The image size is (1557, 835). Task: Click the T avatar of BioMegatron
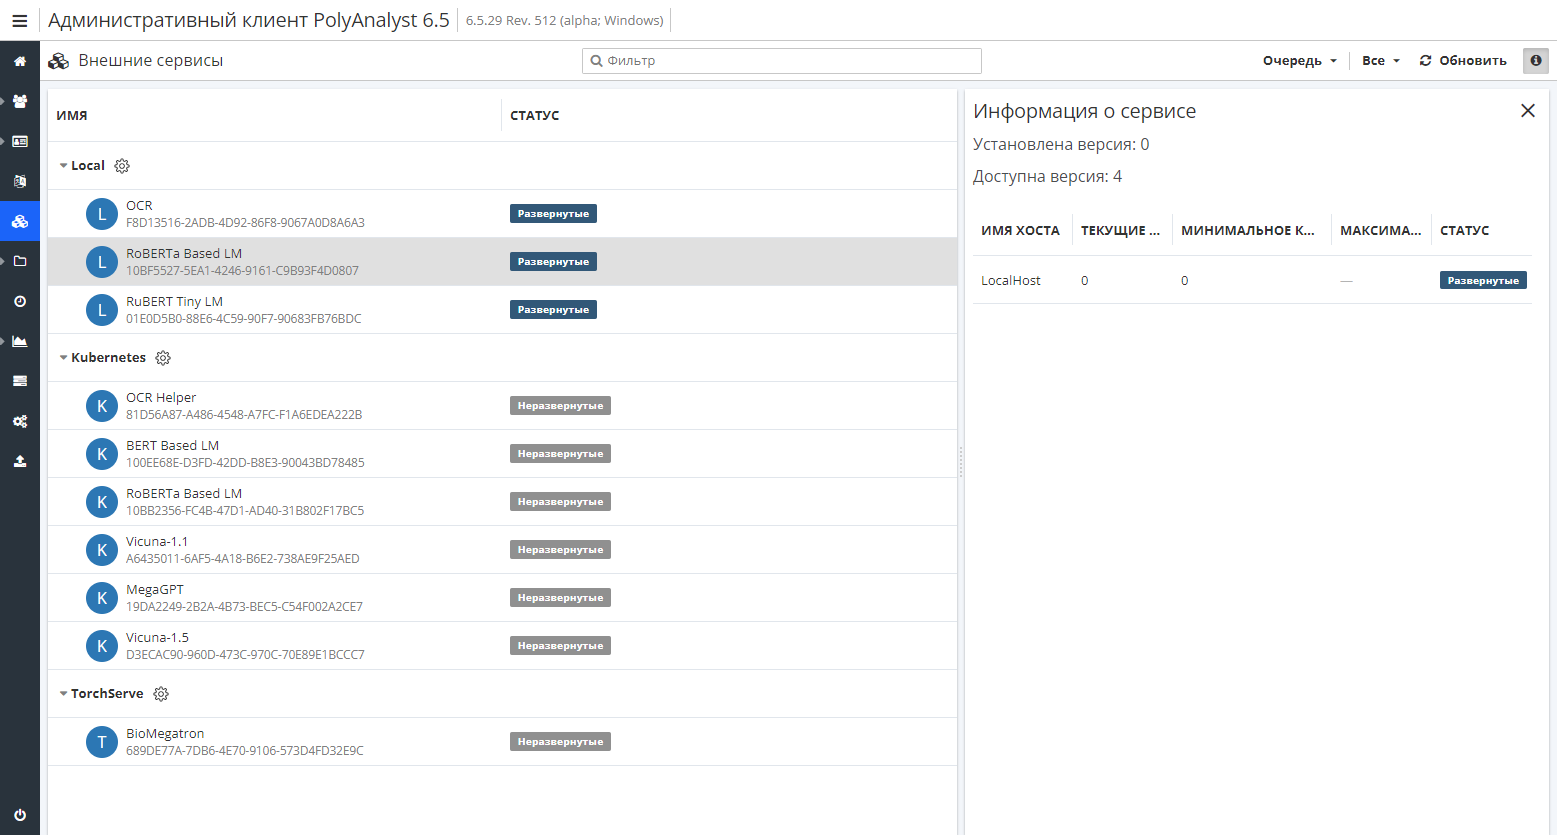click(x=102, y=742)
